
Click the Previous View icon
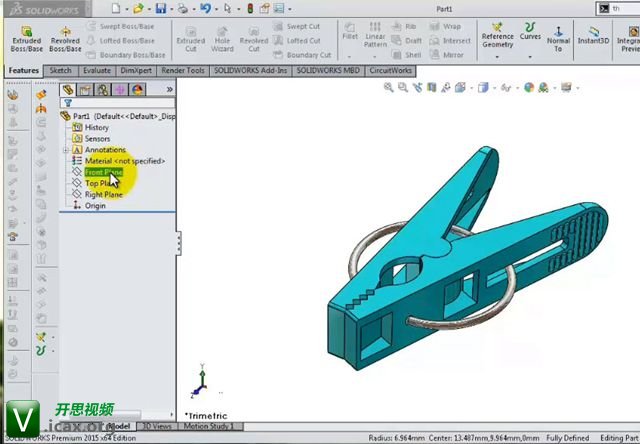(417, 87)
